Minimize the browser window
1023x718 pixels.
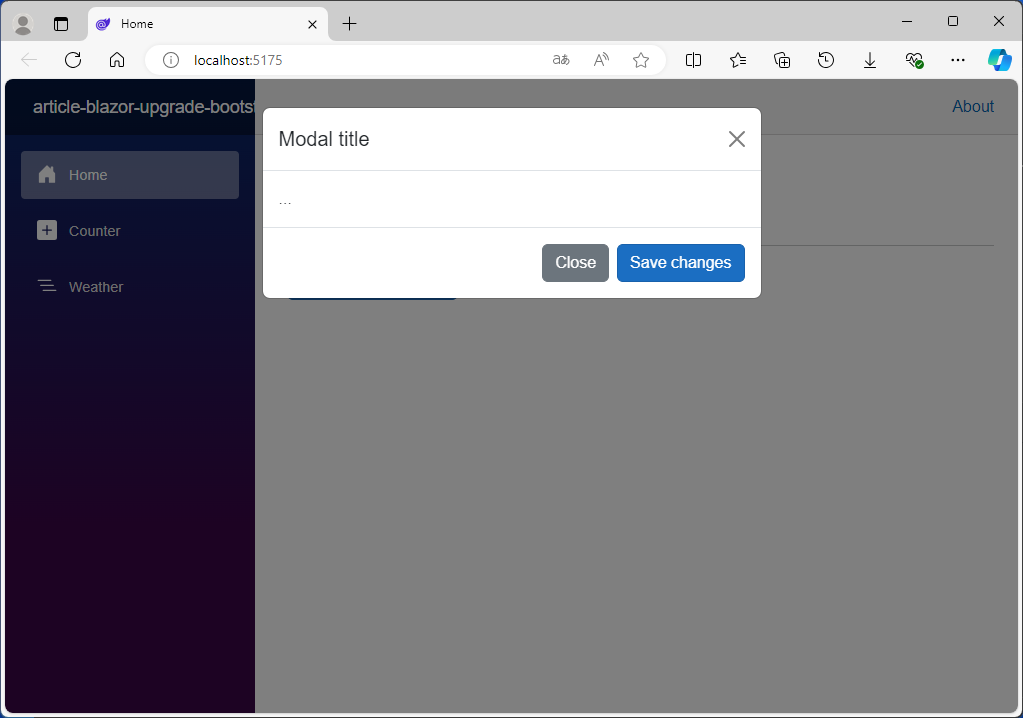[x=907, y=22]
